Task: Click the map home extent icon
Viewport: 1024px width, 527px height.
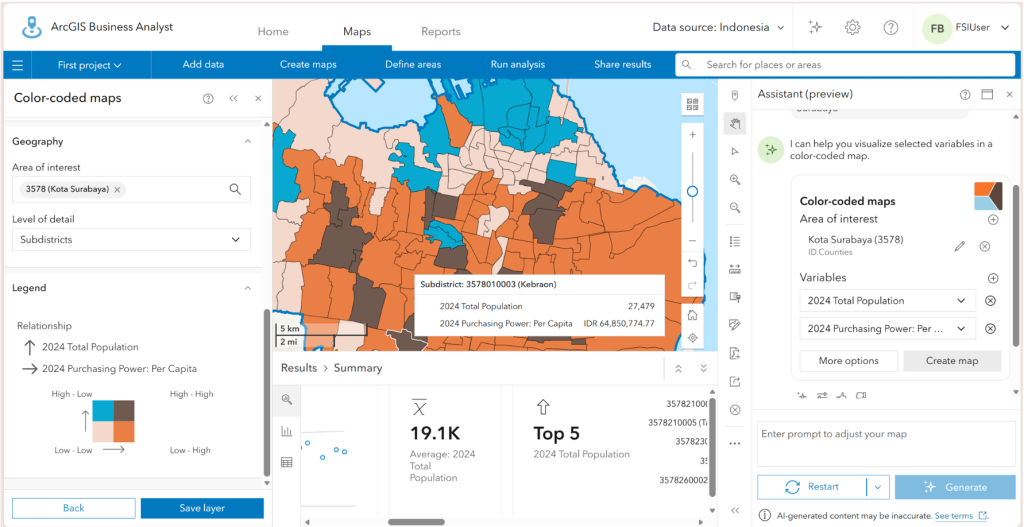Action: [x=692, y=315]
